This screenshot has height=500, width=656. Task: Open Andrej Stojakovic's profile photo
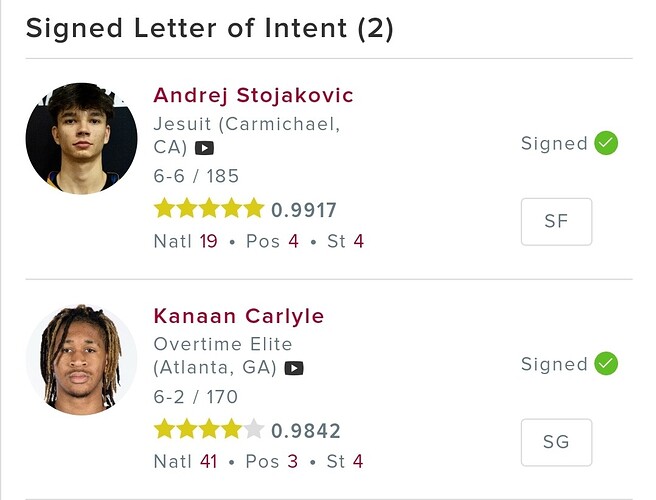81,138
